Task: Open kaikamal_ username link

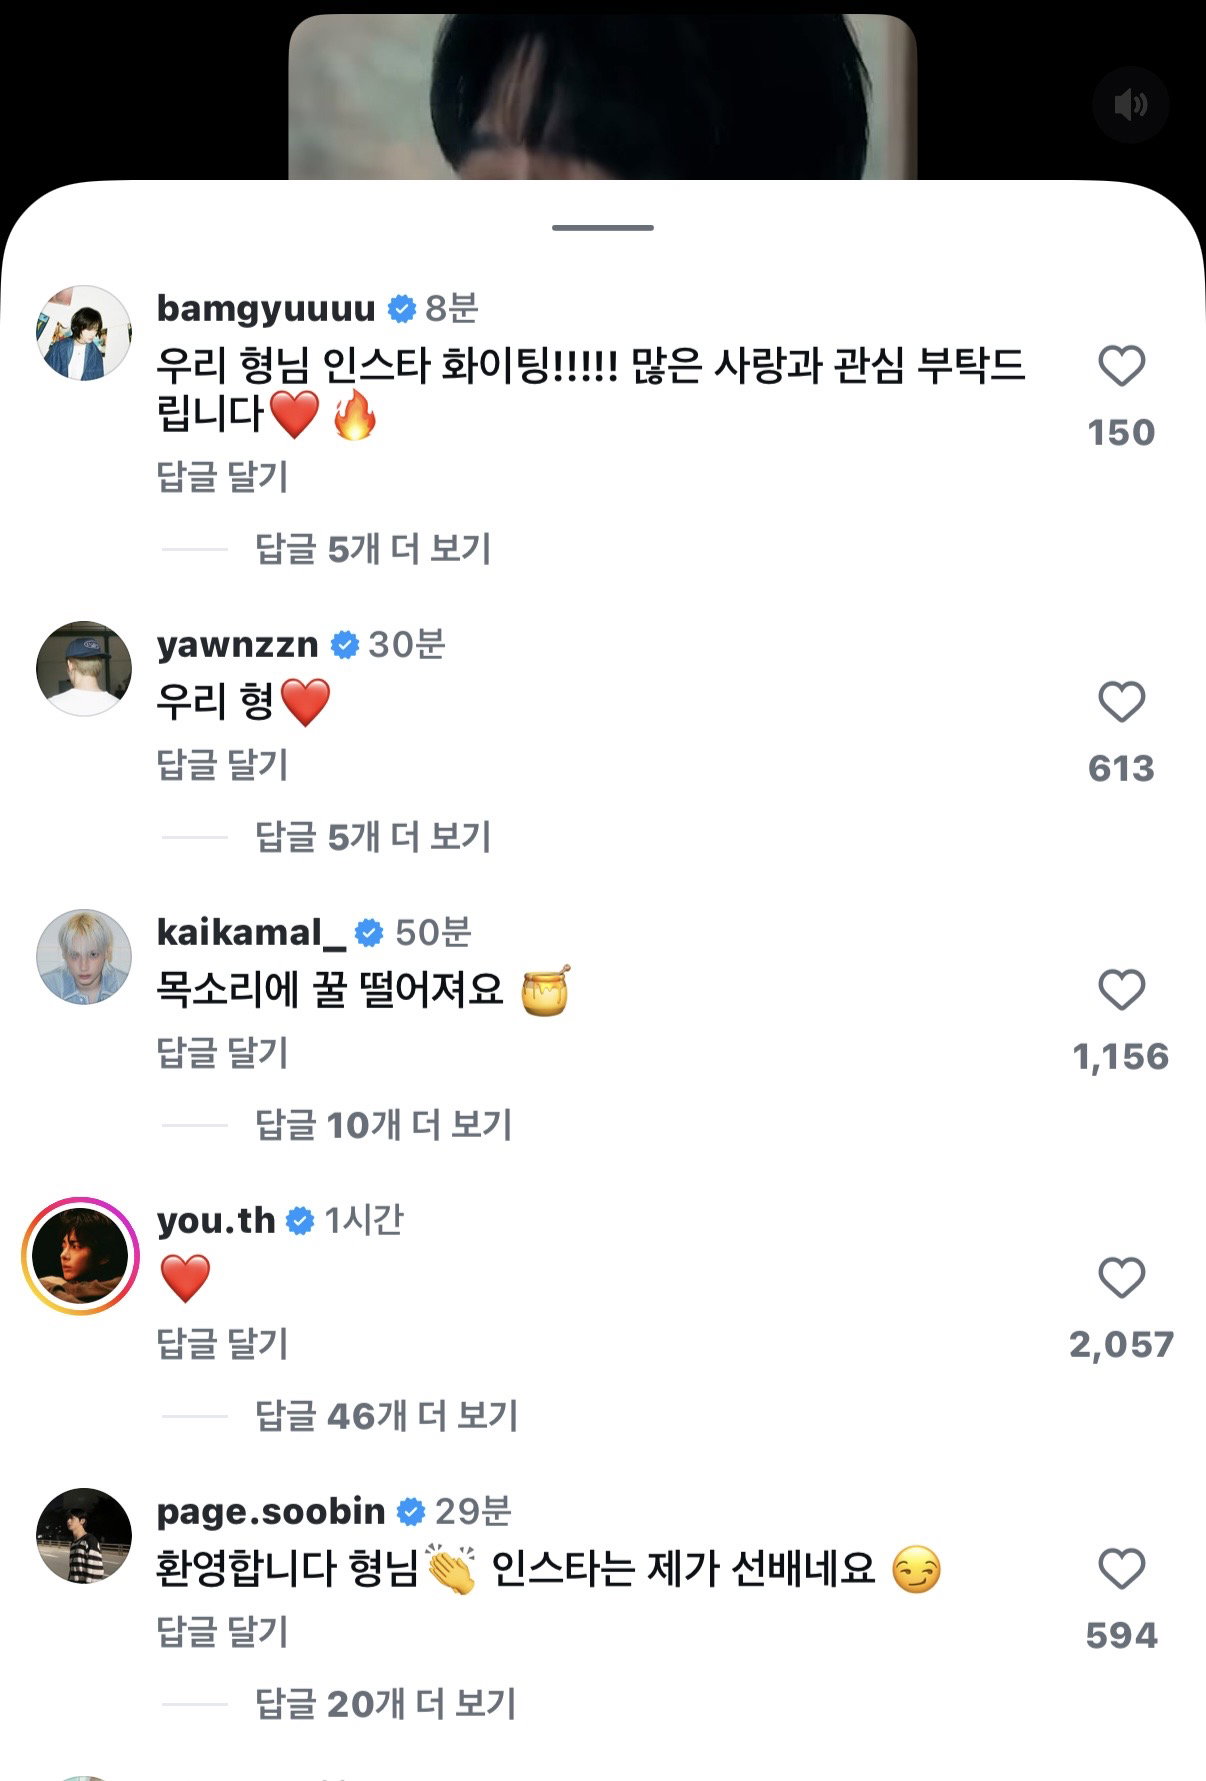Action: (x=251, y=933)
